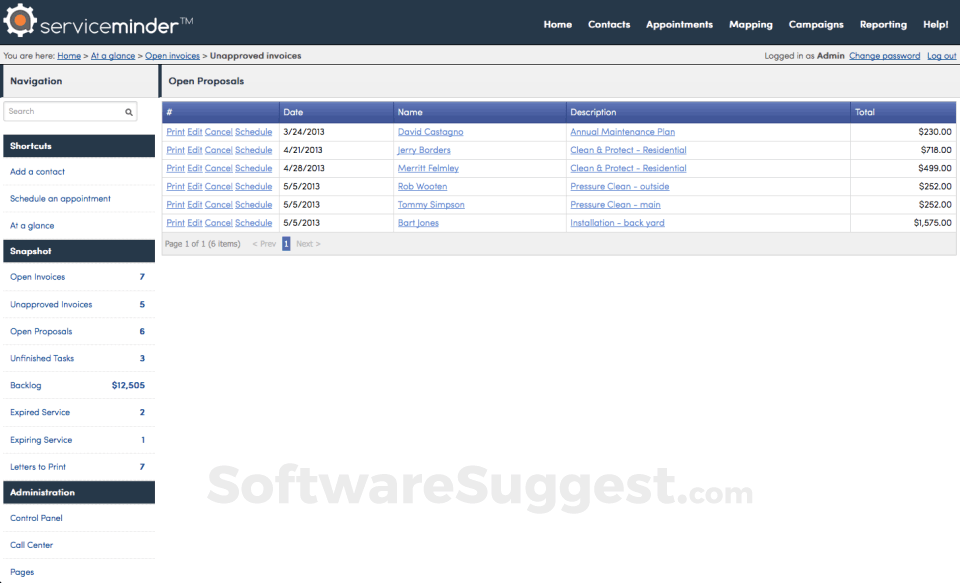Screen dimensions: 960x583
Task: Go to the Mapping menu item
Action: pyautogui.click(x=750, y=24)
